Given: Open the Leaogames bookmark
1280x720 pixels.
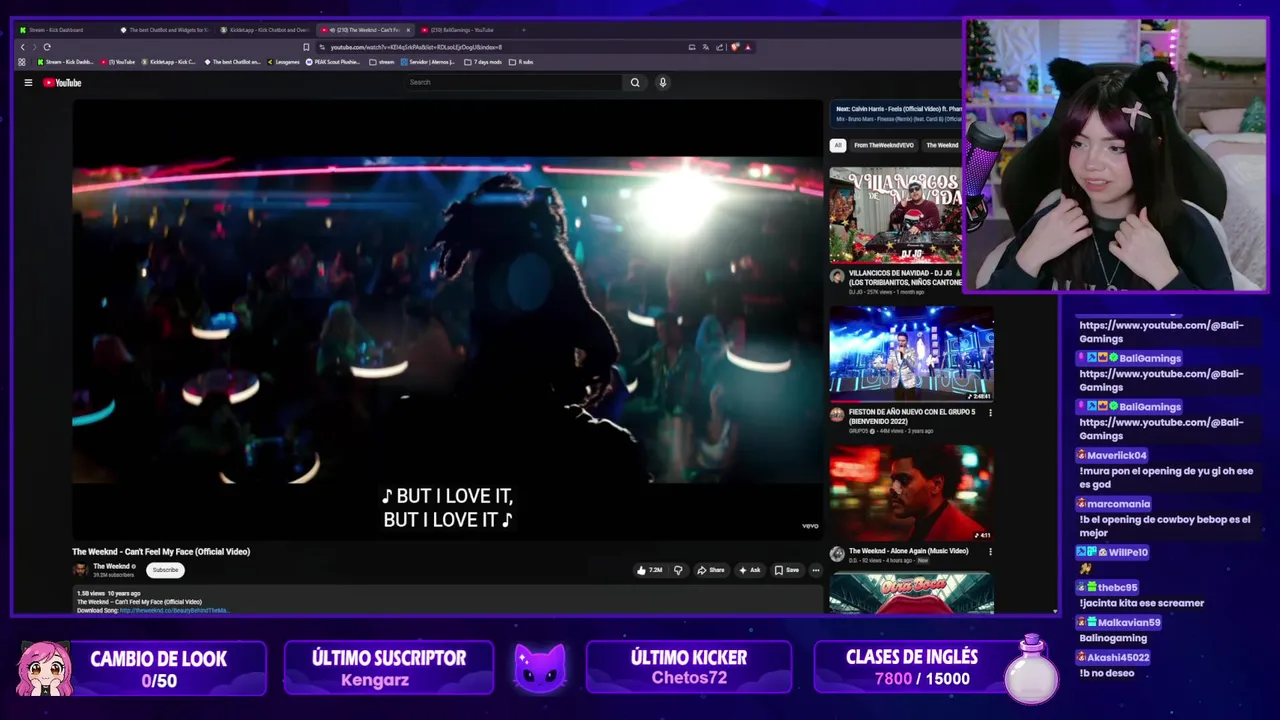Looking at the screenshot, I should (x=283, y=62).
